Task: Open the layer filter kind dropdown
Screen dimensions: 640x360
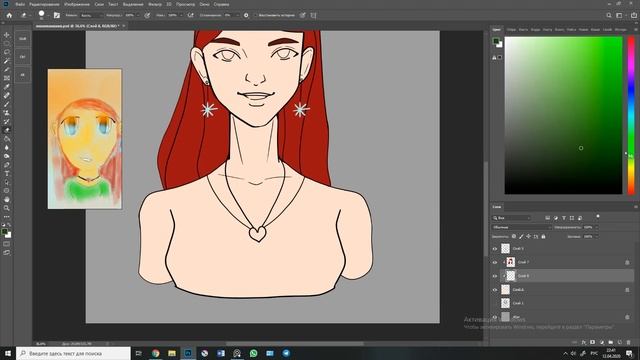Action: coord(512,218)
